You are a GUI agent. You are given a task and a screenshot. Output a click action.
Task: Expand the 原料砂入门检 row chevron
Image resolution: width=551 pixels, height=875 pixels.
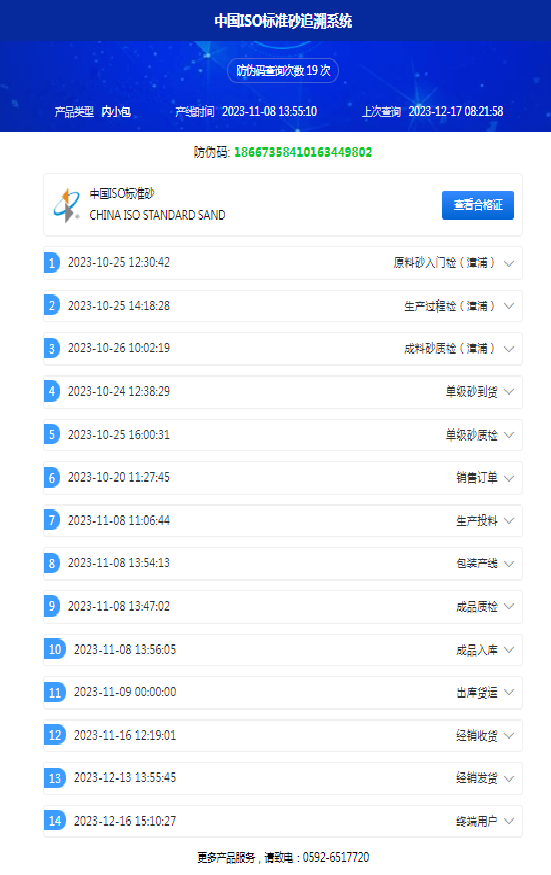pos(509,263)
